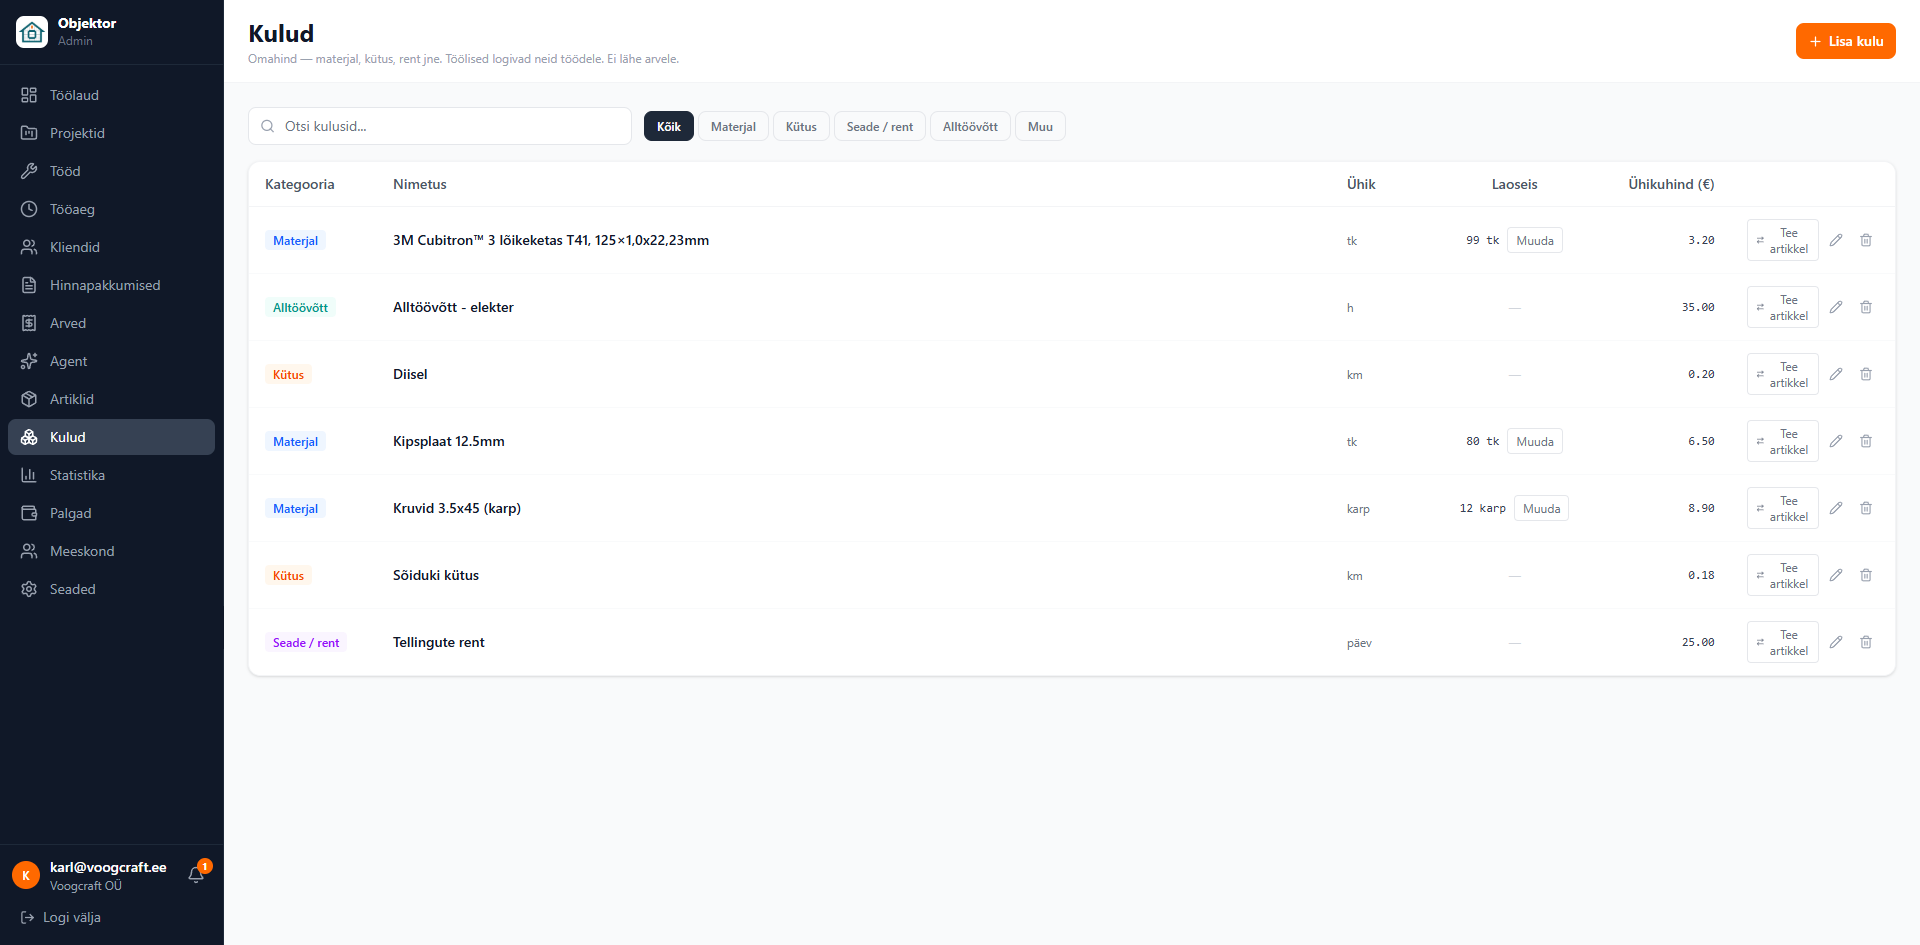This screenshot has width=1920, height=945.
Task: Navigate to Kliendid
Action: pos(111,247)
